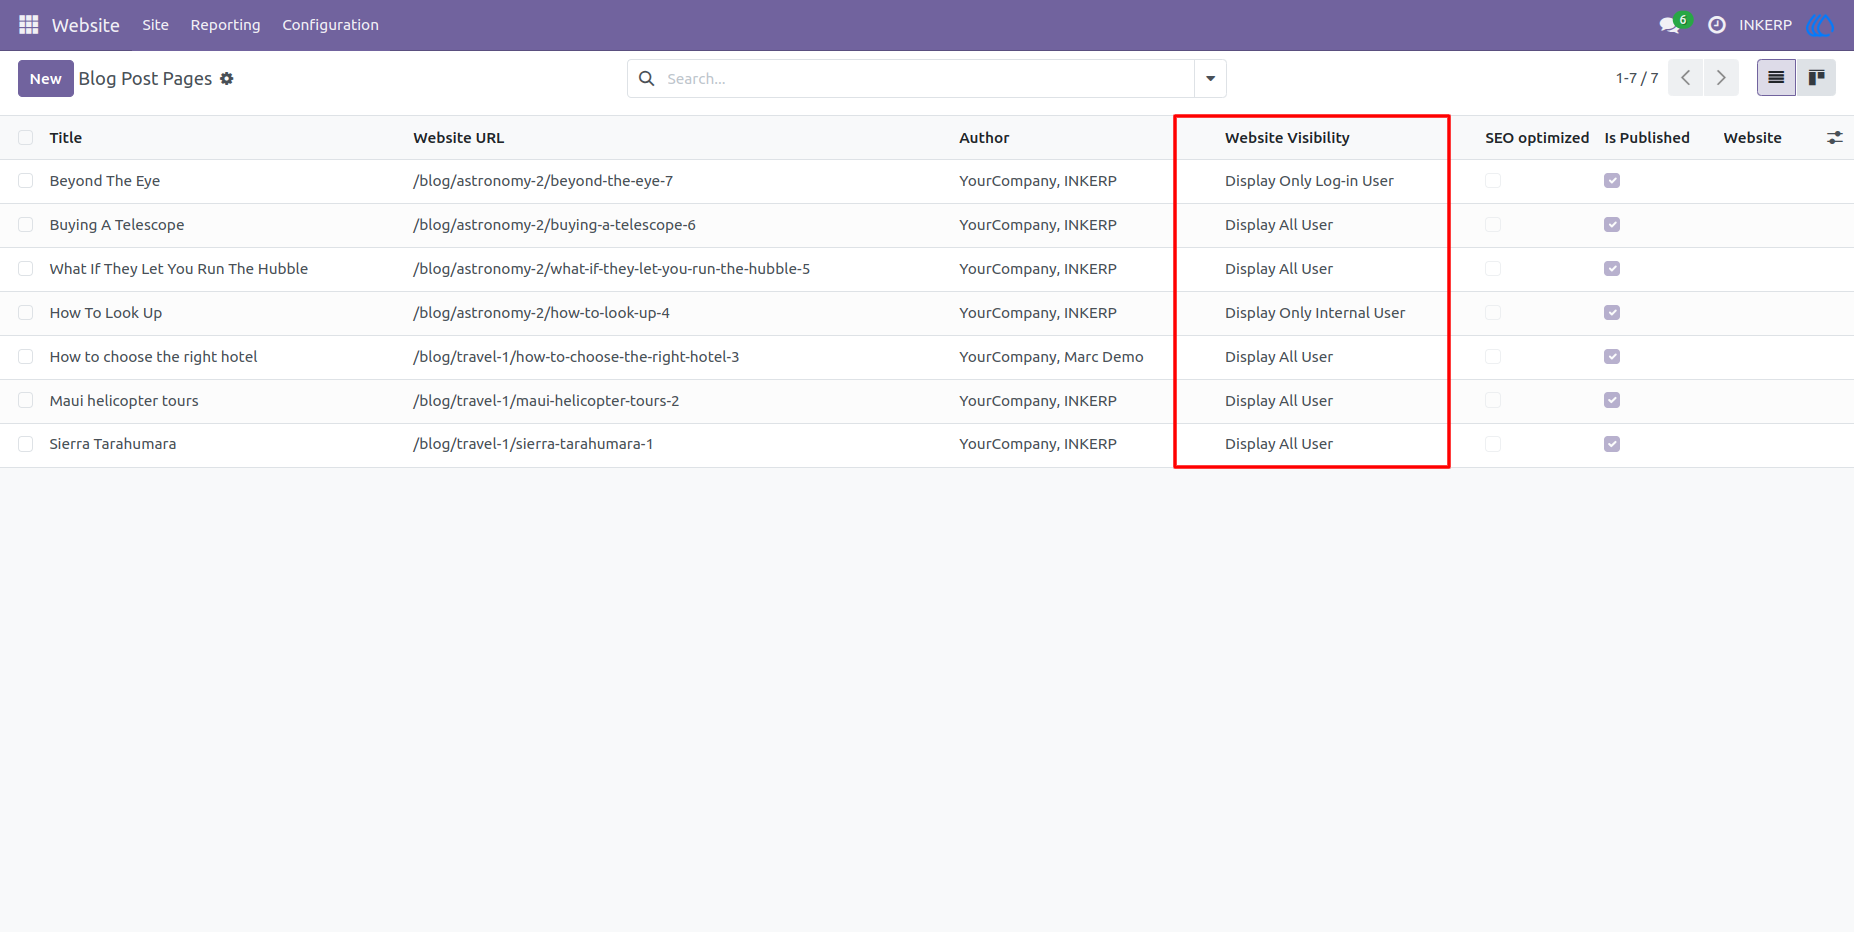Go to next page arrow
Image resolution: width=1854 pixels, height=932 pixels.
tap(1721, 78)
